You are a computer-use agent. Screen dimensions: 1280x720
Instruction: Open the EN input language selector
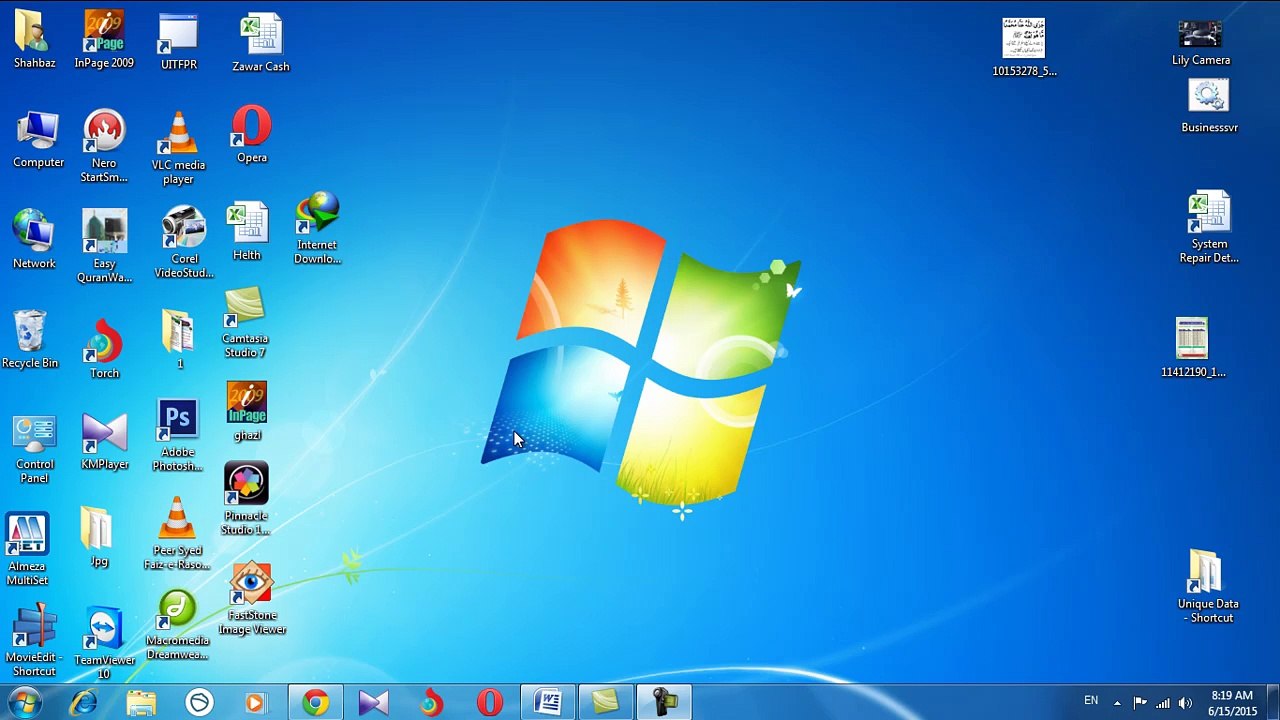click(1091, 701)
